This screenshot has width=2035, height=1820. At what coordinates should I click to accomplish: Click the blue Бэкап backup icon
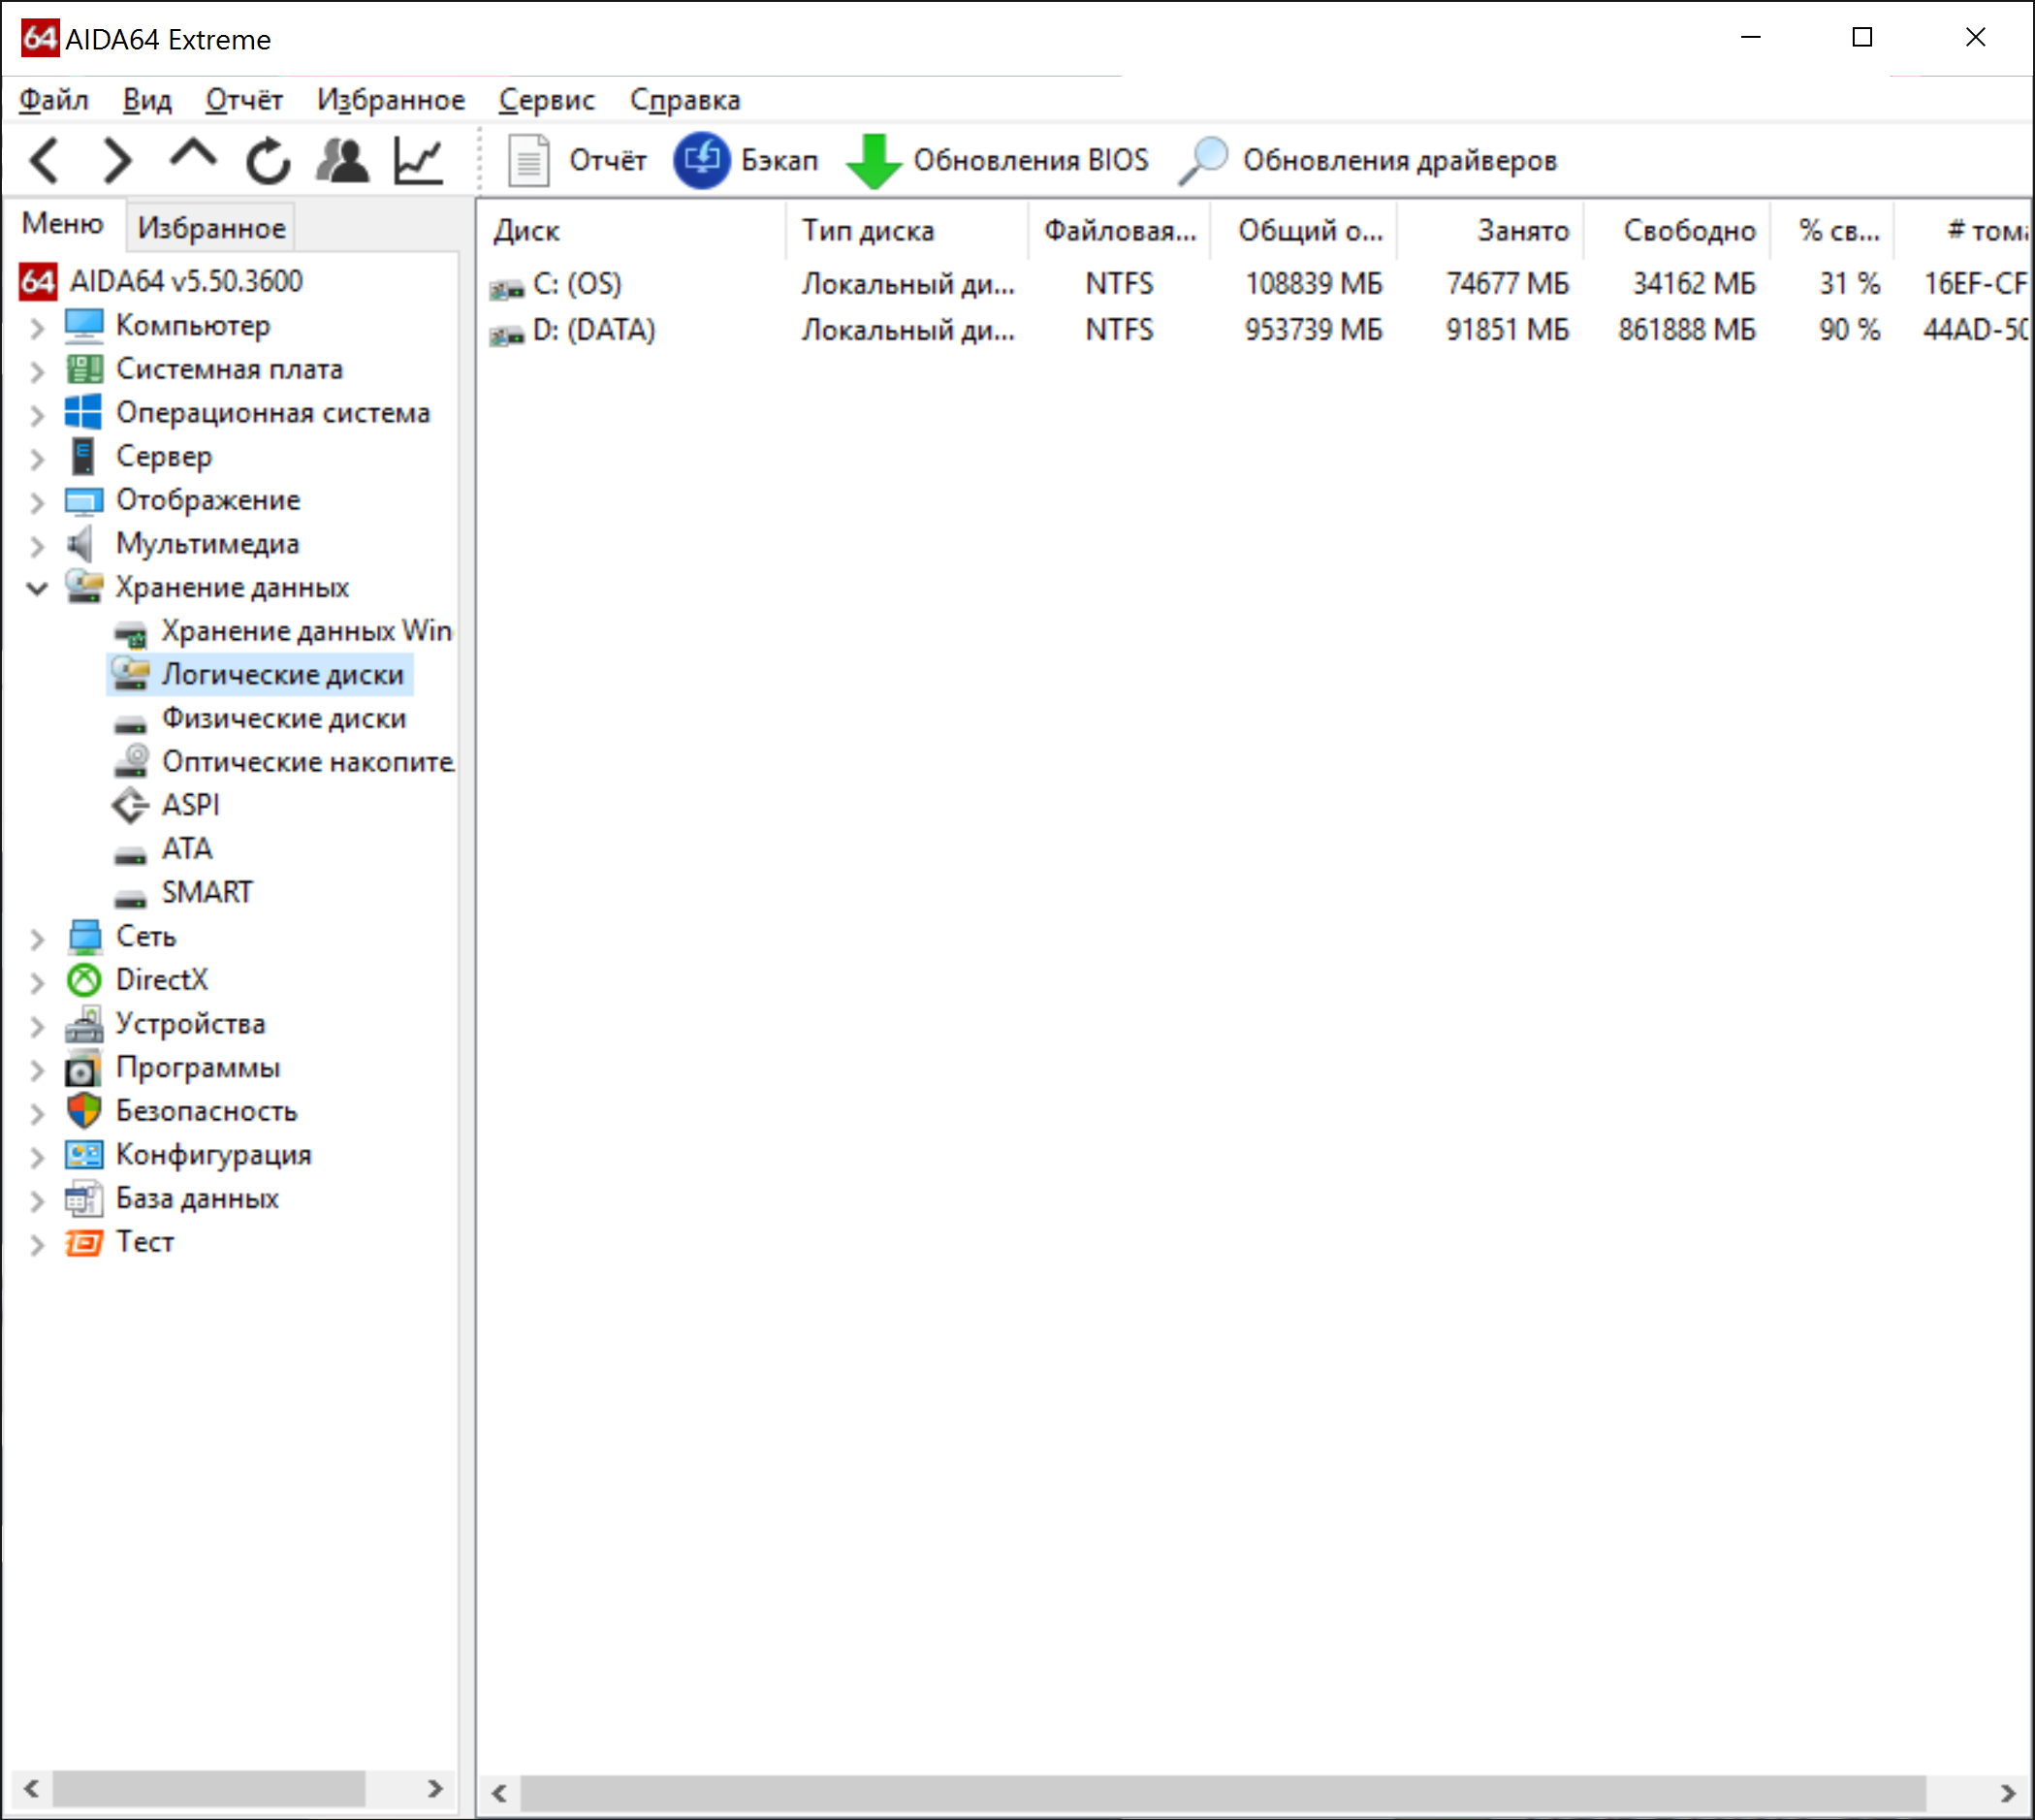[x=701, y=161]
